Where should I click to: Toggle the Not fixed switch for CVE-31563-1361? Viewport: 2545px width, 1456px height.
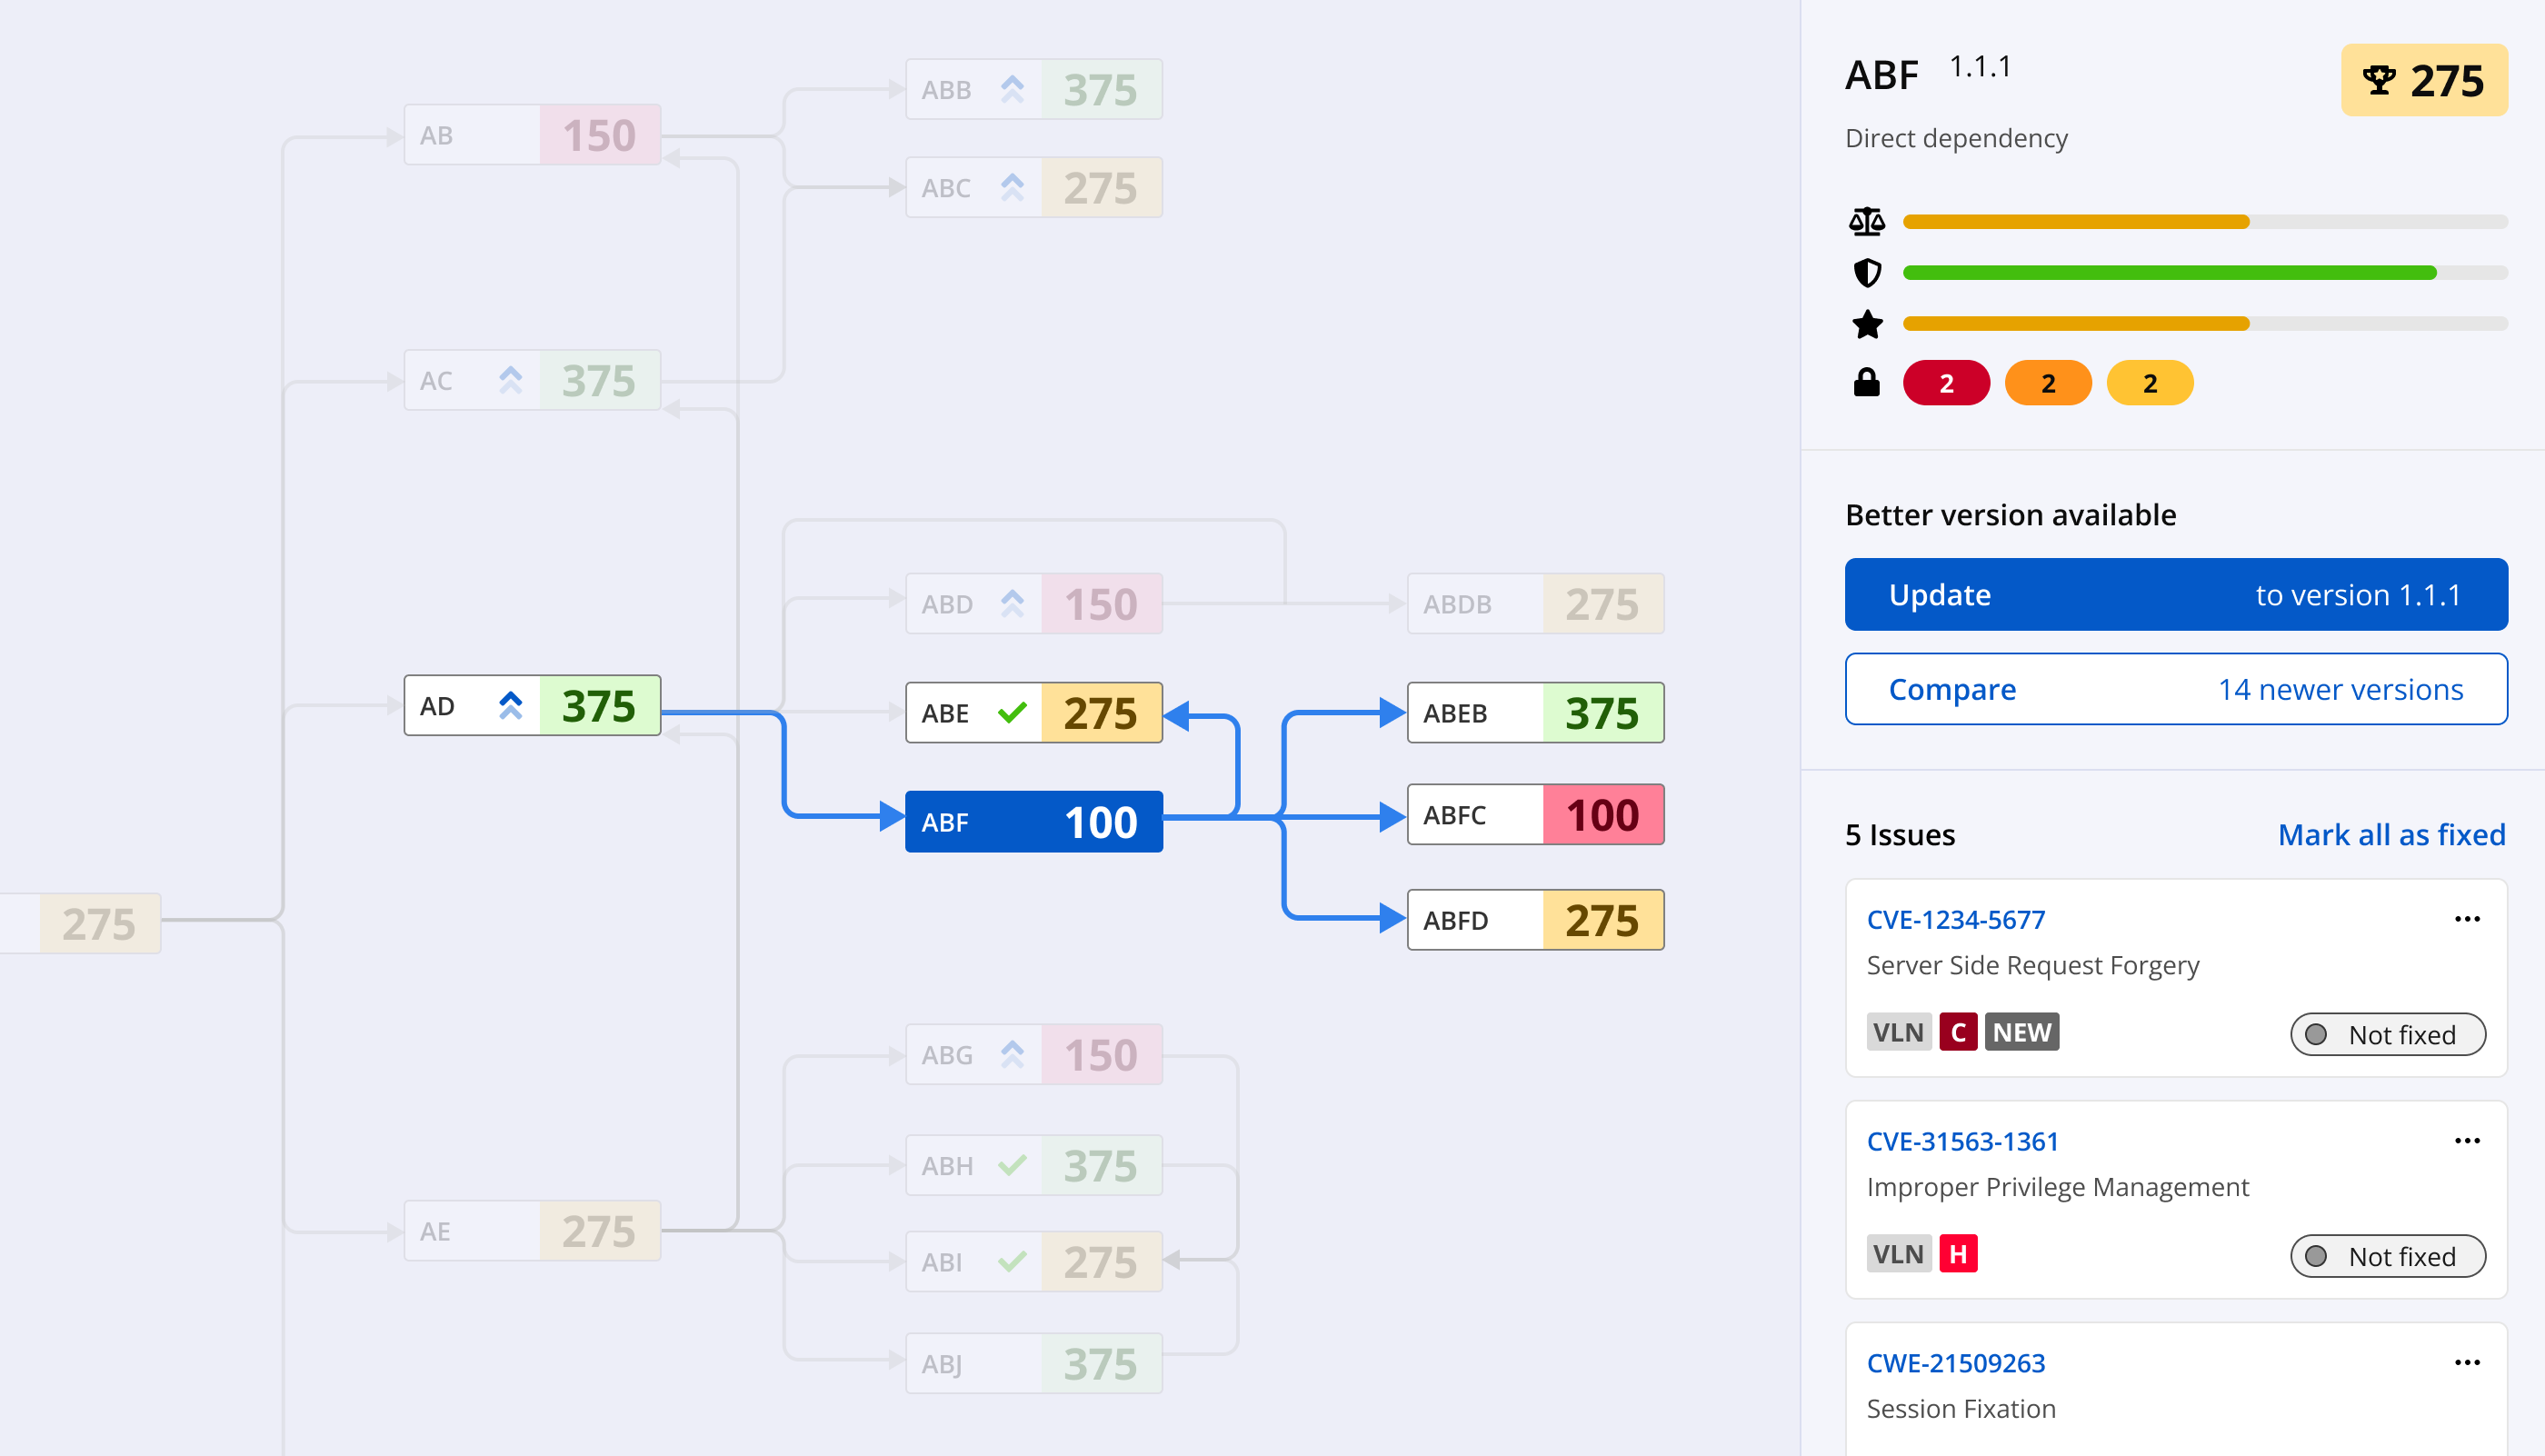[2388, 1257]
